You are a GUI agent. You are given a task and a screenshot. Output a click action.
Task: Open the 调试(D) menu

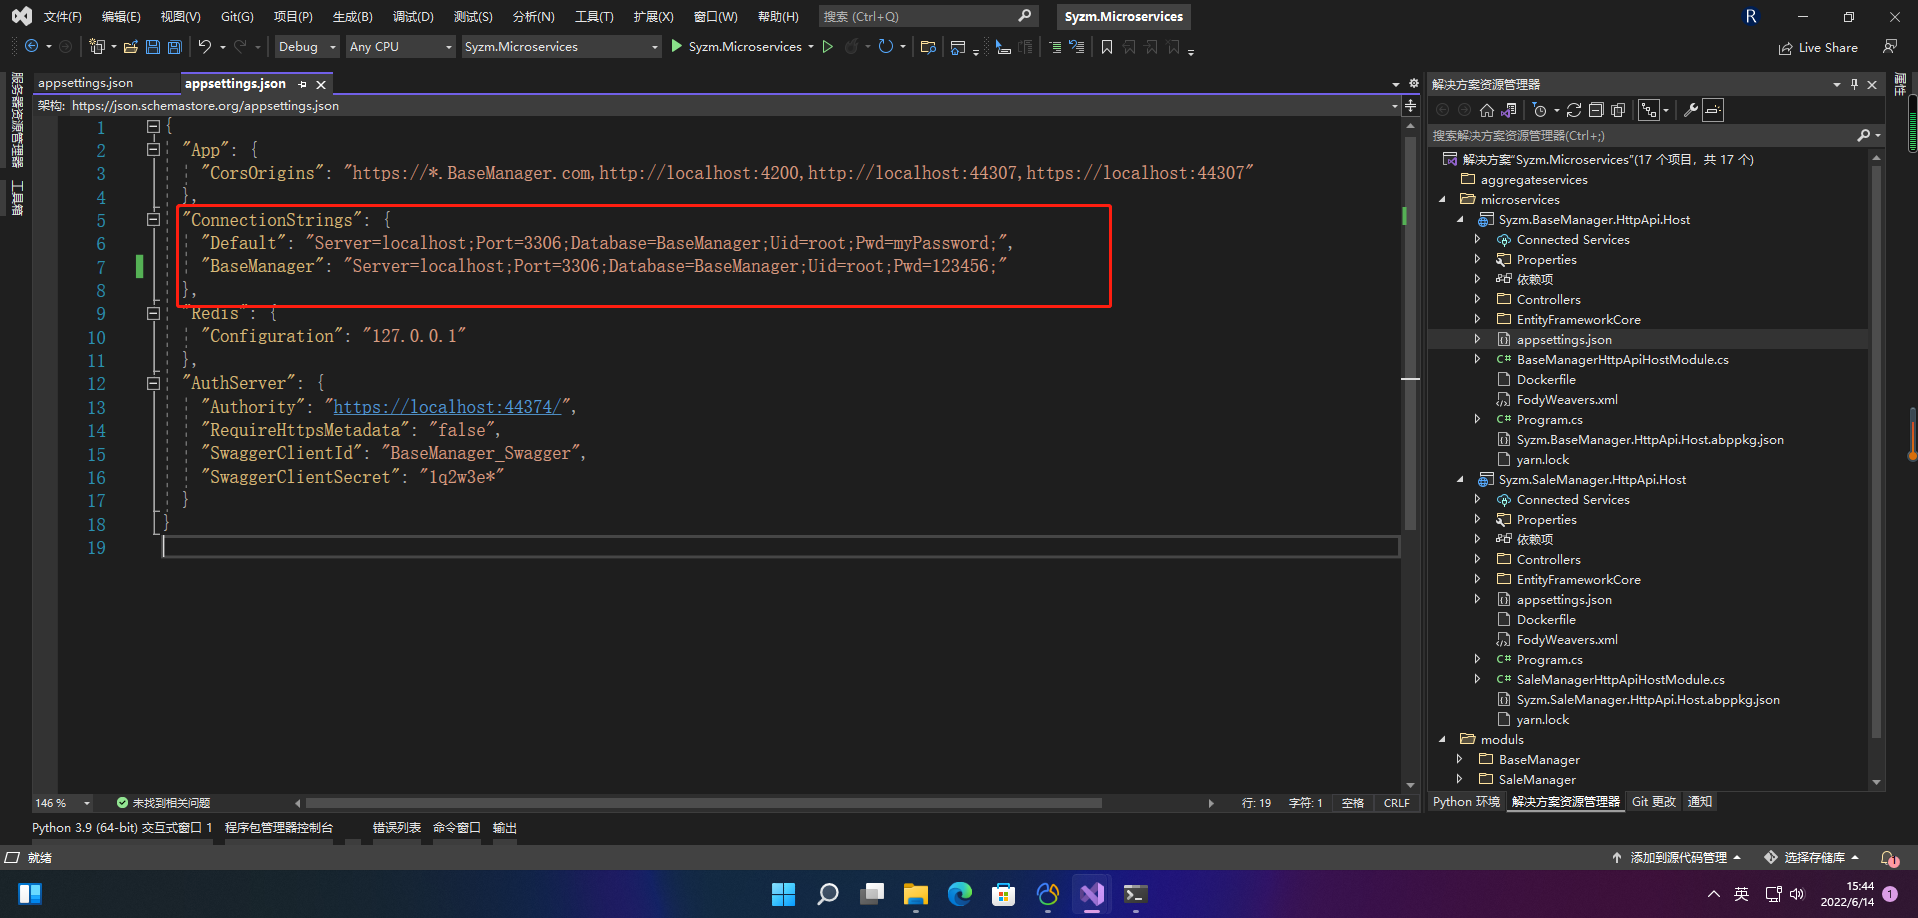(x=413, y=17)
